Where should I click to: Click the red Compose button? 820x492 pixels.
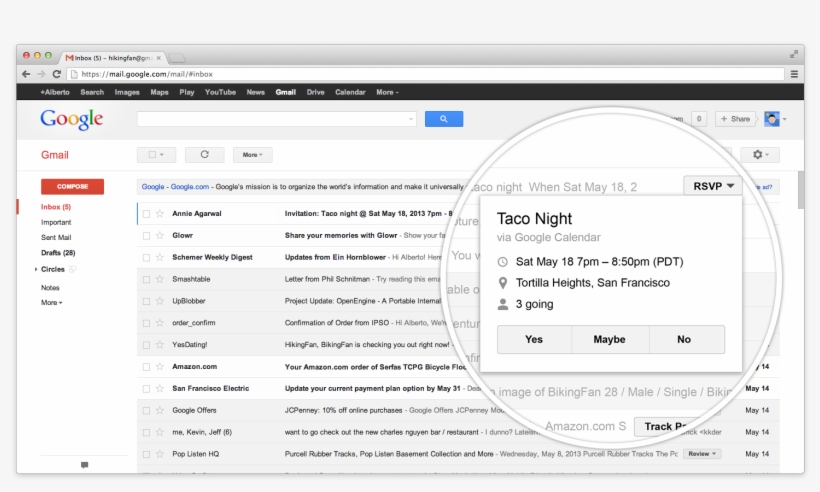[73, 186]
